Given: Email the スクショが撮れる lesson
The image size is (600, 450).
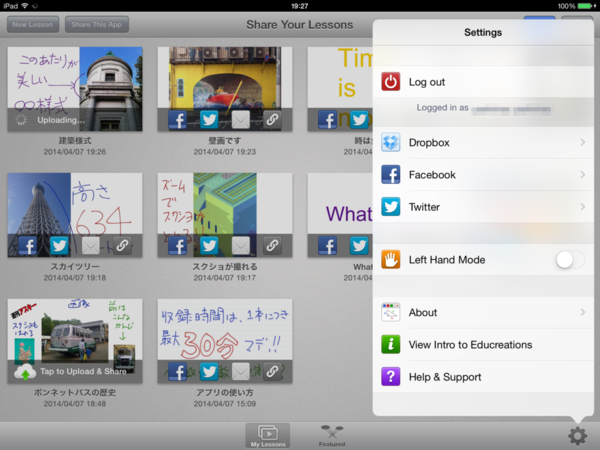Looking at the screenshot, I should [x=241, y=246].
